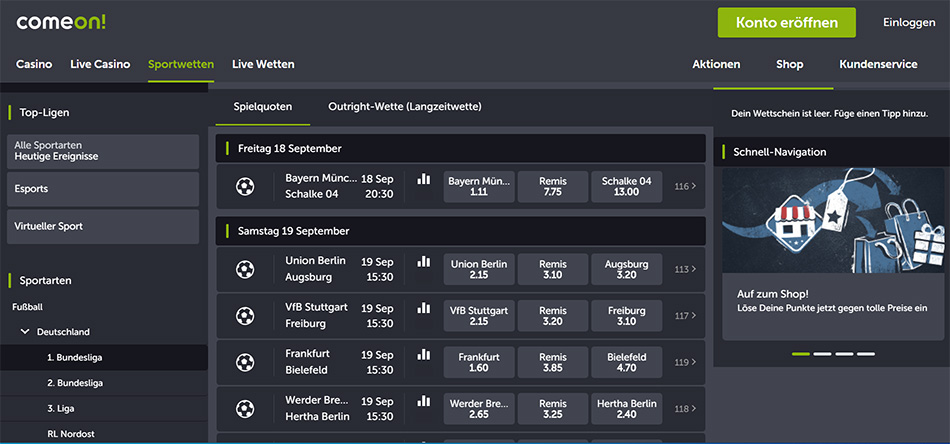Expand 116 more markets for Bayern match
This screenshot has height=444, width=950.
[685, 187]
